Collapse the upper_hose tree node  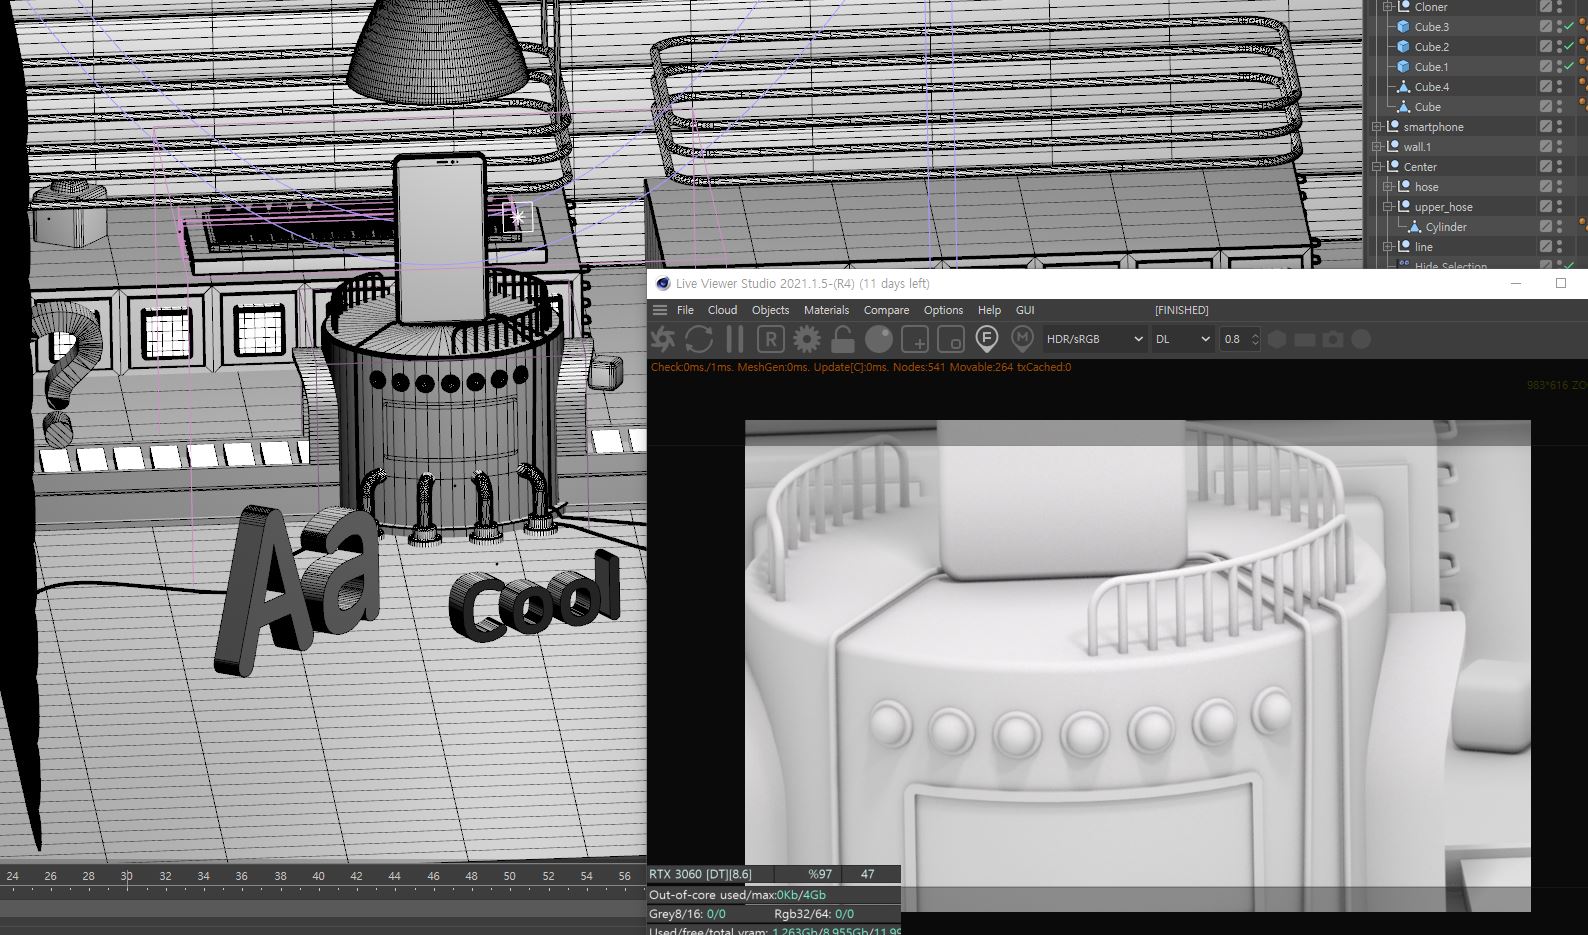(x=1388, y=207)
